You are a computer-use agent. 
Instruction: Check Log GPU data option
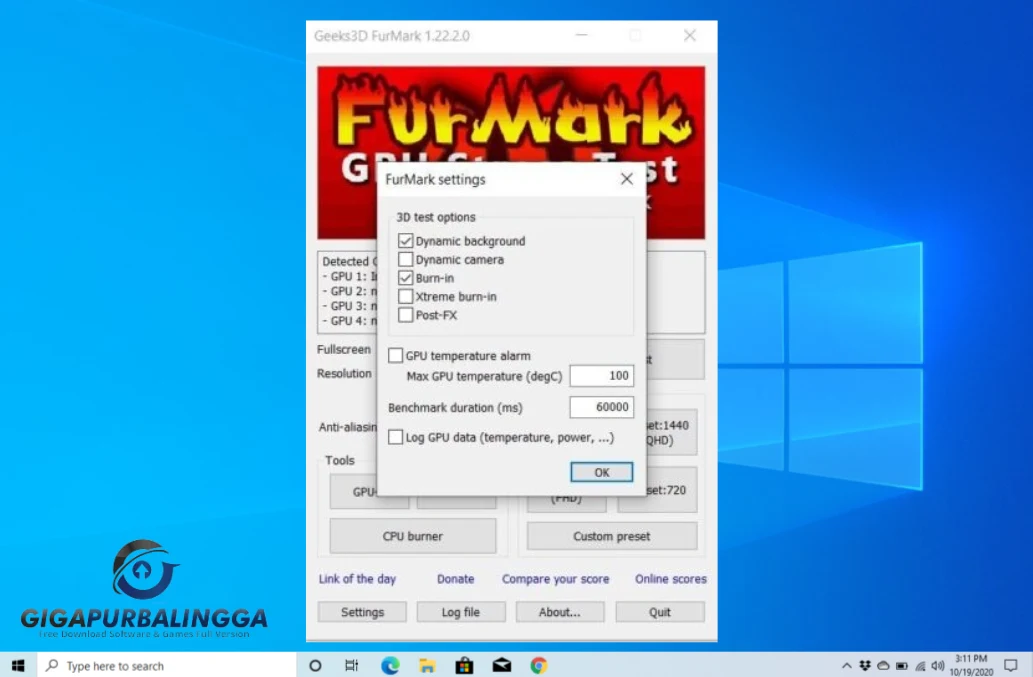point(395,437)
